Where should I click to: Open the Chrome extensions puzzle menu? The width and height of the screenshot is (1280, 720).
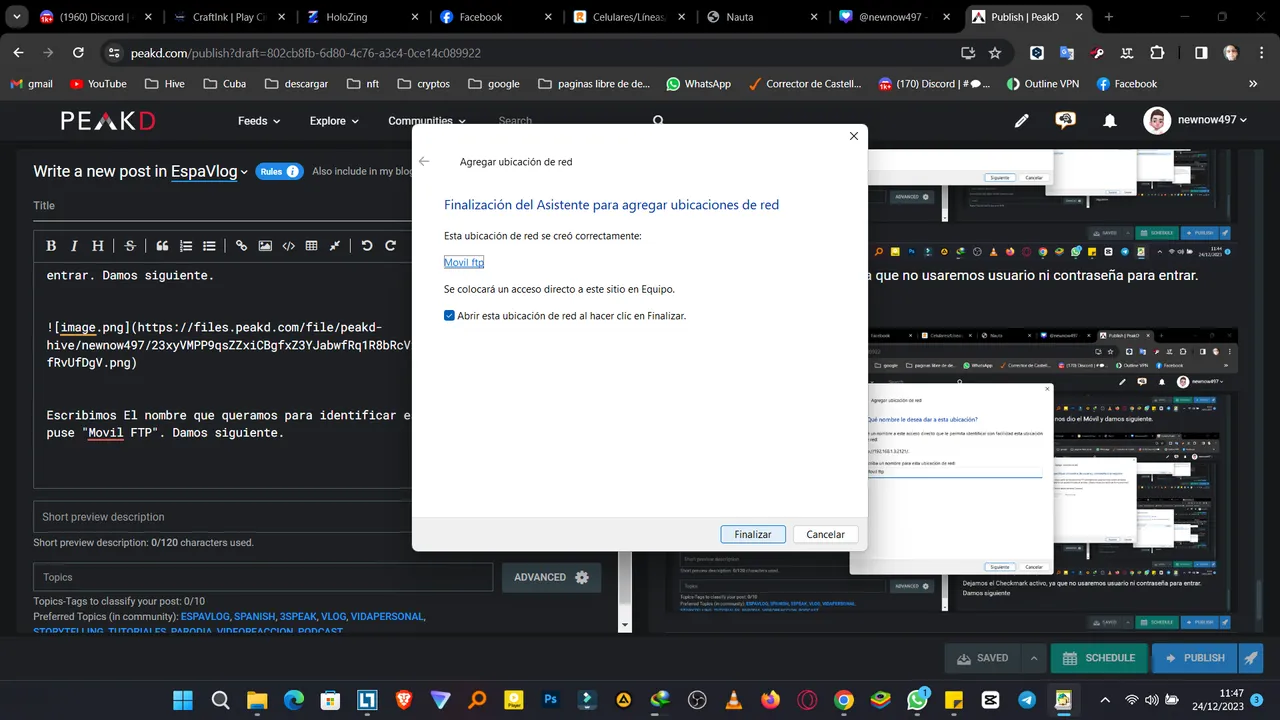[x=1158, y=53]
